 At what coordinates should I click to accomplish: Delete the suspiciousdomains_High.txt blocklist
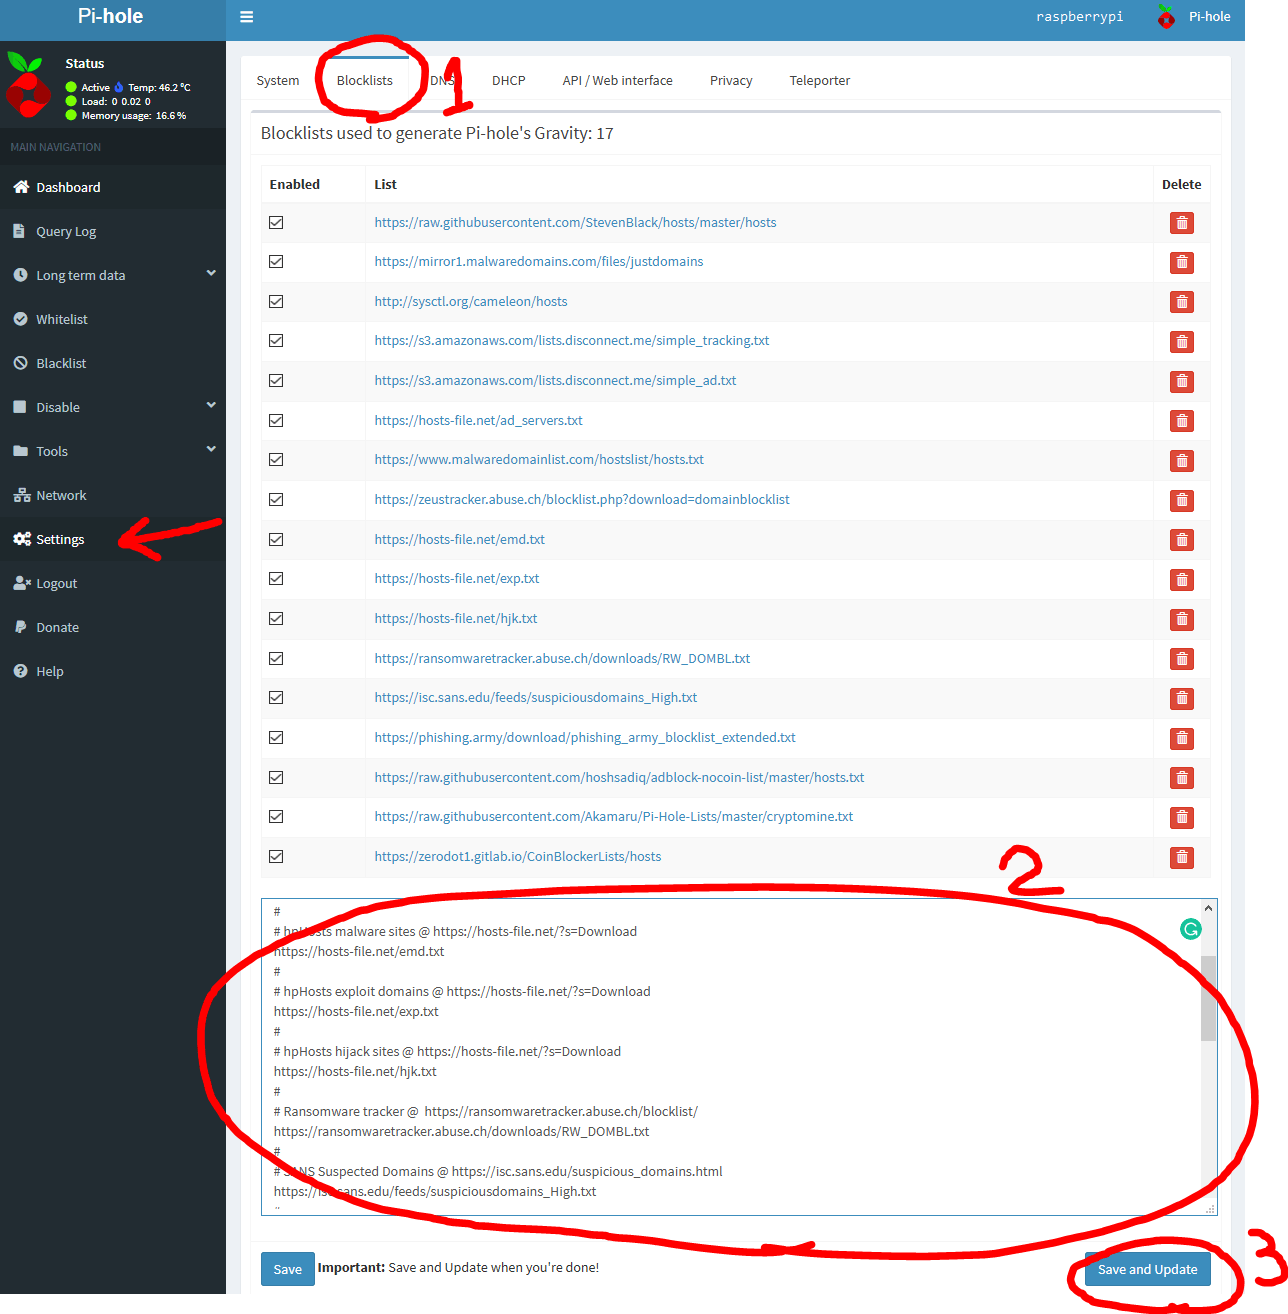coord(1182,698)
